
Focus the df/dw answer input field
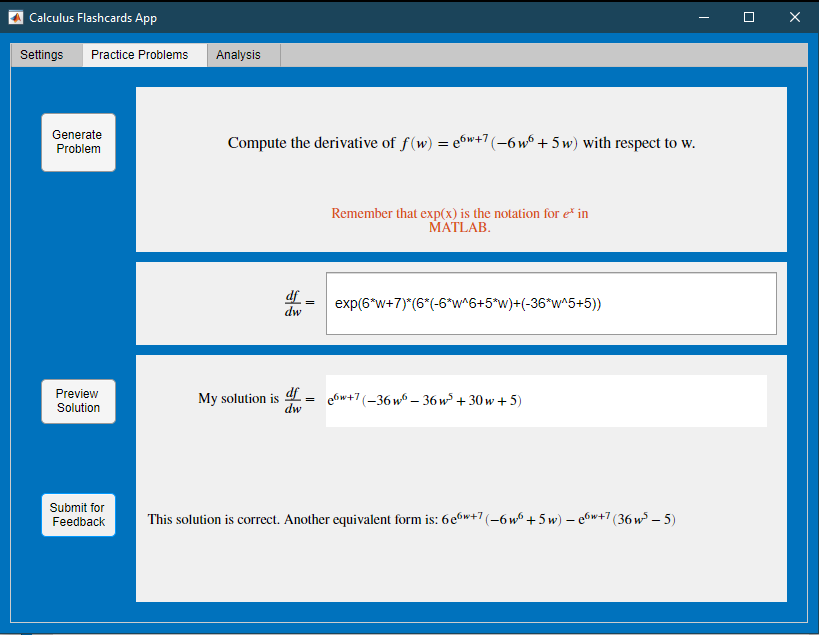[x=551, y=303]
